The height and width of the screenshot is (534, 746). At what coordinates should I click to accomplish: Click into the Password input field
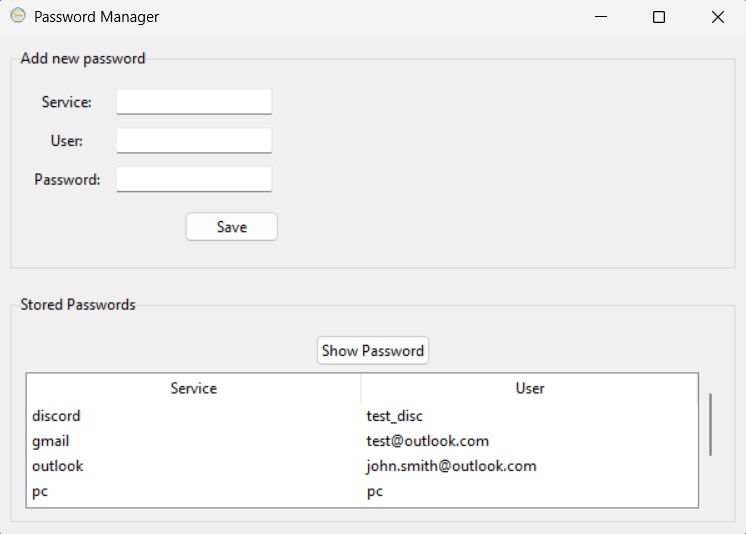(194, 179)
